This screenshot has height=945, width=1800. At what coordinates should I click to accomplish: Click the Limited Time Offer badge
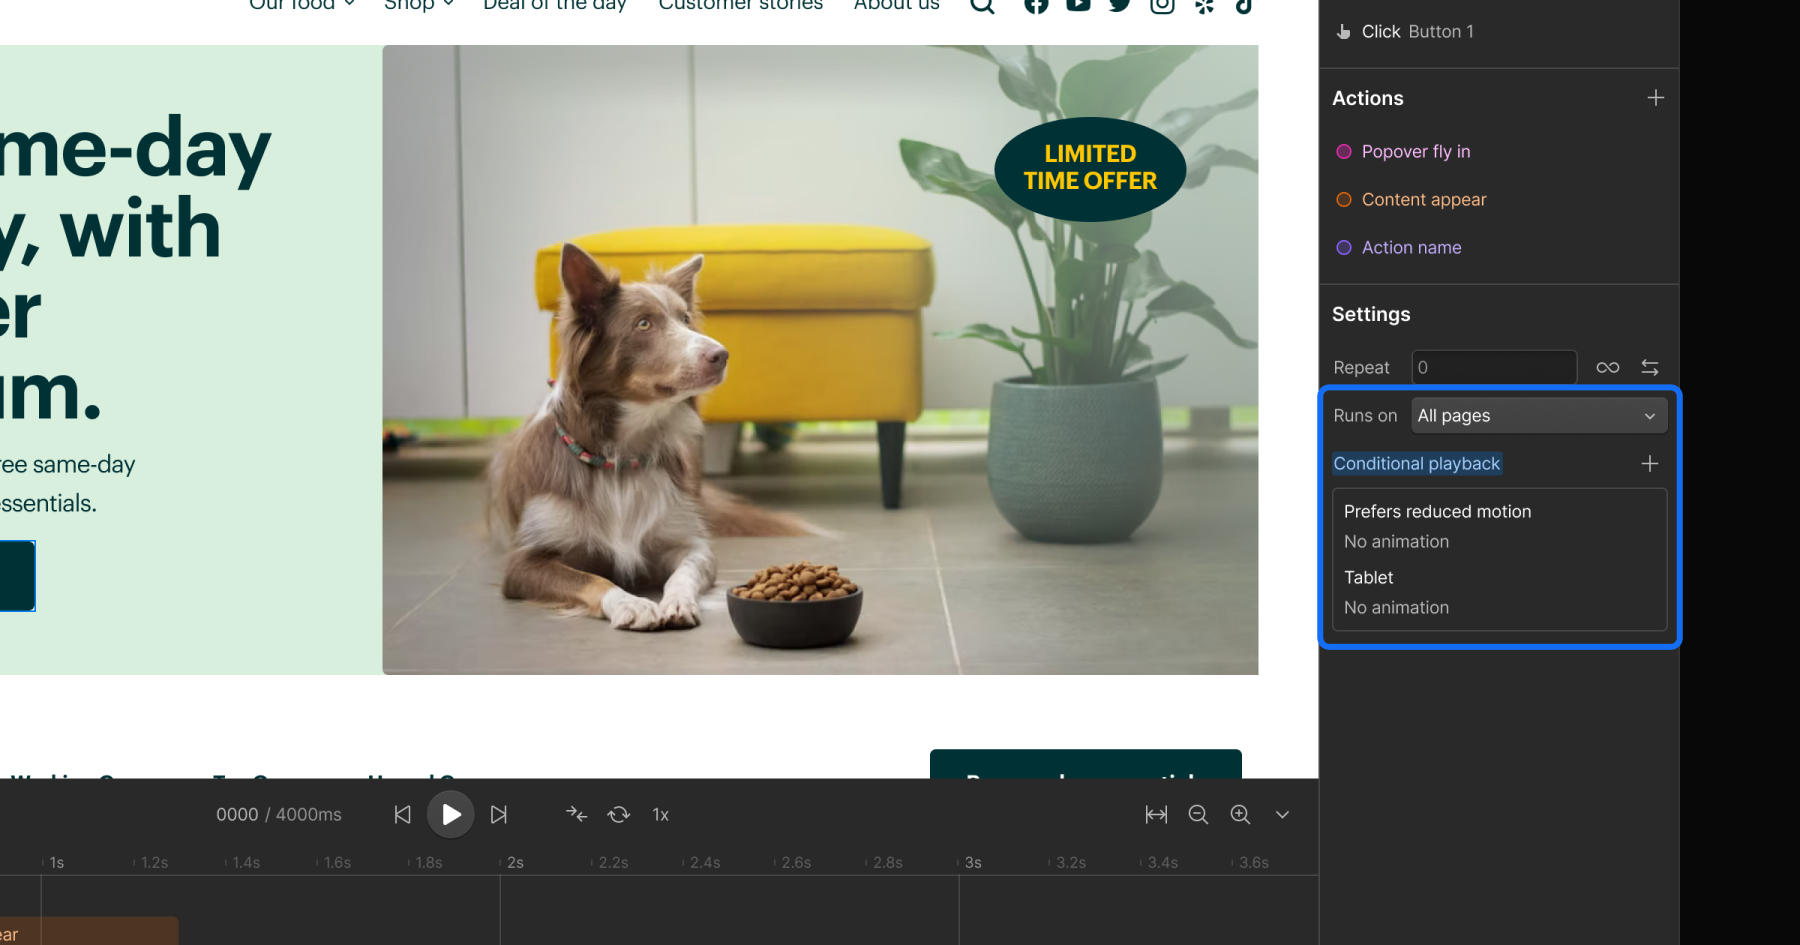point(1090,168)
